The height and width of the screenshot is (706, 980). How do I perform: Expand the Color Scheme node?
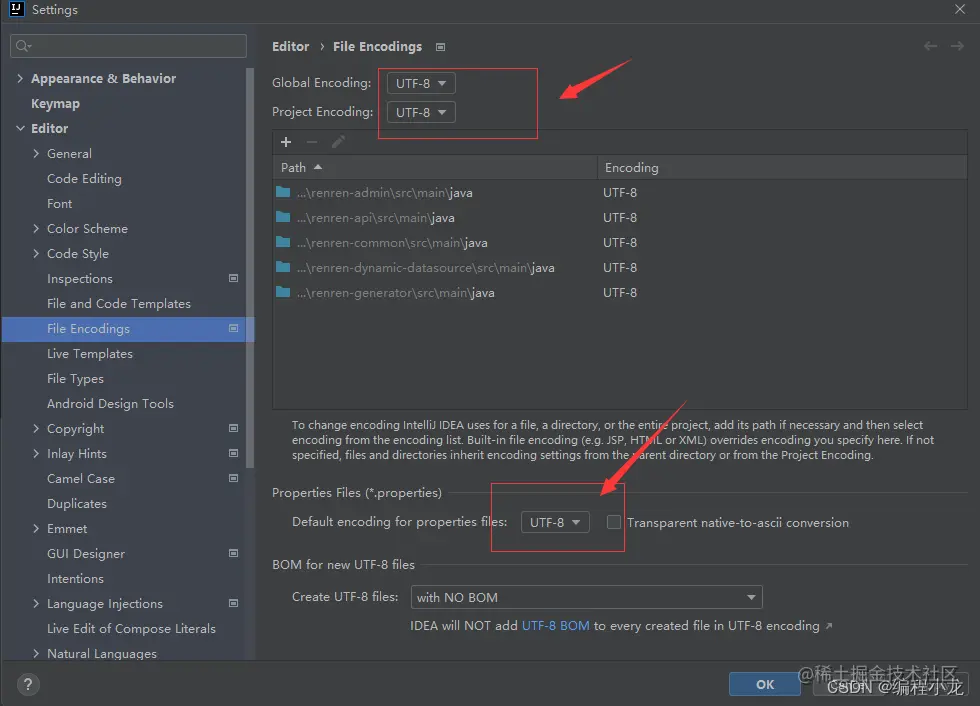pos(36,228)
